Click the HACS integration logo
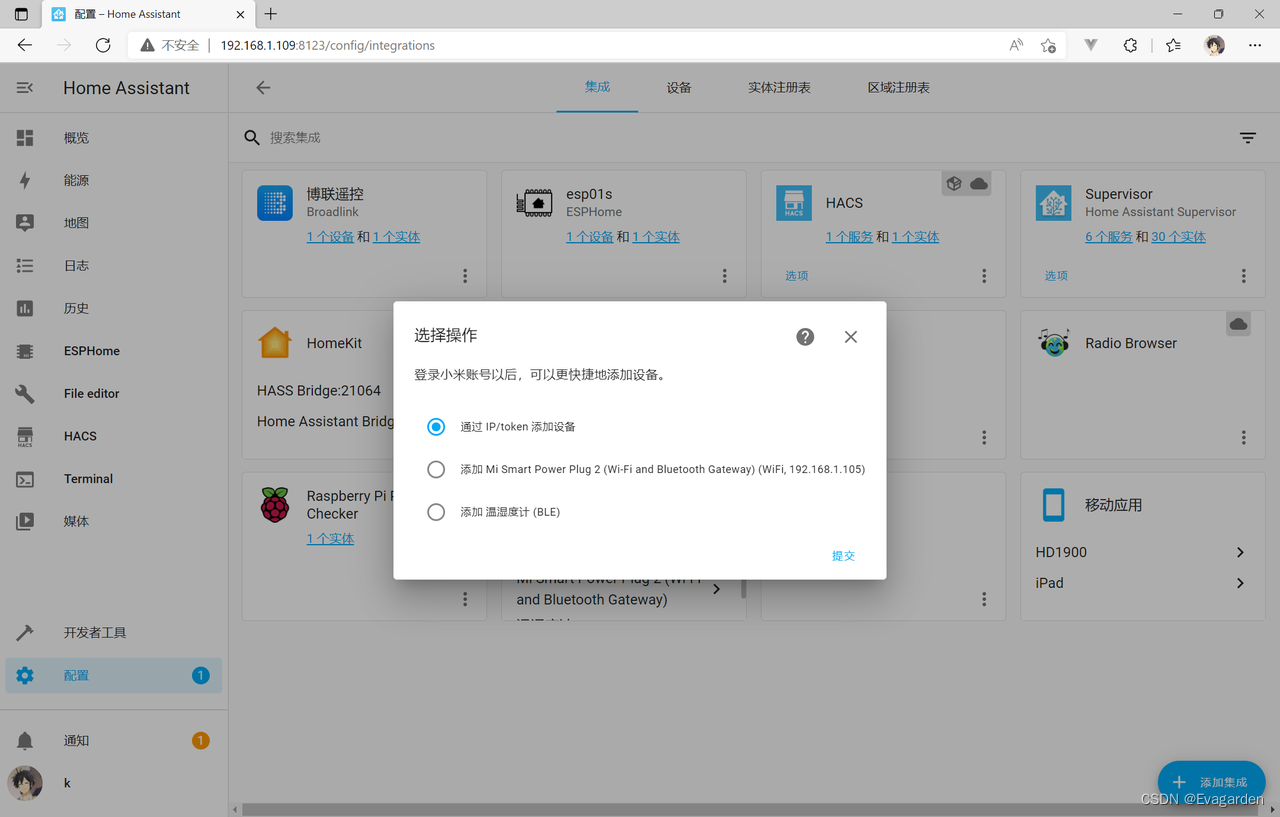Screen dimensions: 1280x817 pyautogui.click(x=794, y=203)
